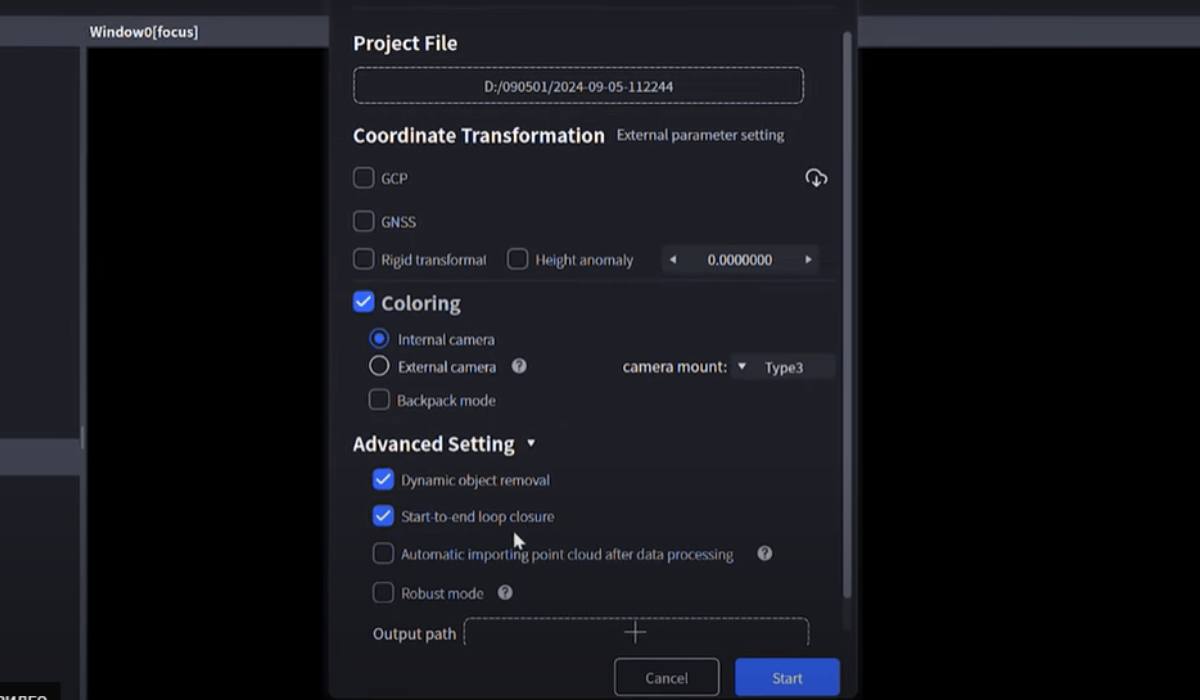Click the Project File path field

(578, 86)
